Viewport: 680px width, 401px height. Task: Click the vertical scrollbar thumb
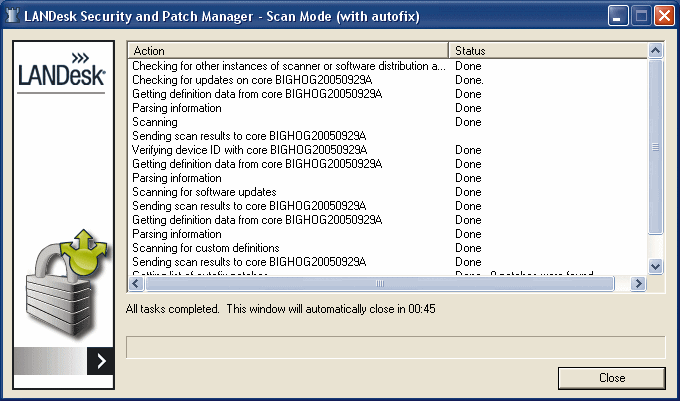click(x=655, y=147)
